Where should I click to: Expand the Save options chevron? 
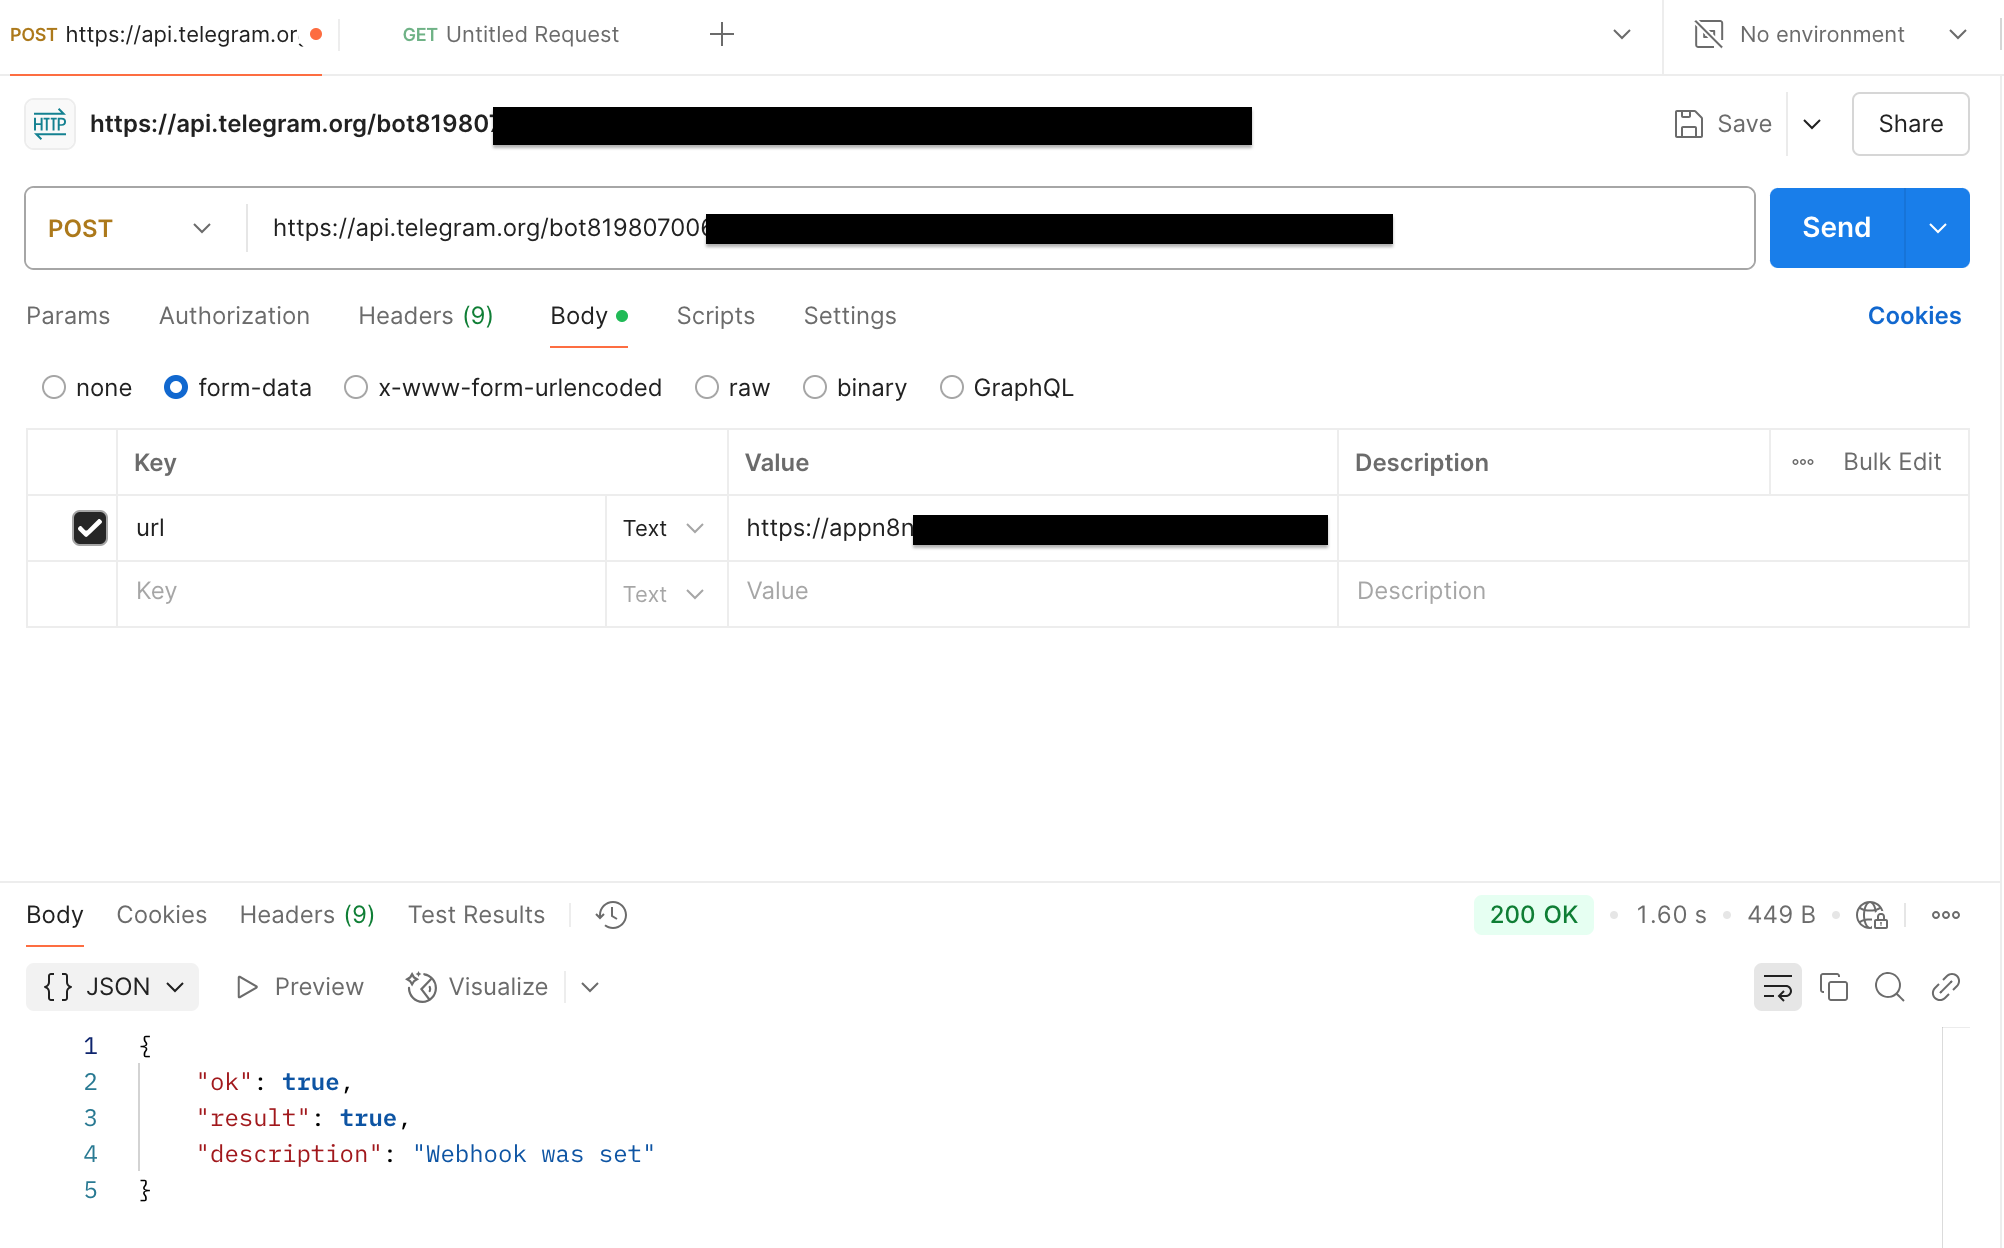pos(1812,124)
